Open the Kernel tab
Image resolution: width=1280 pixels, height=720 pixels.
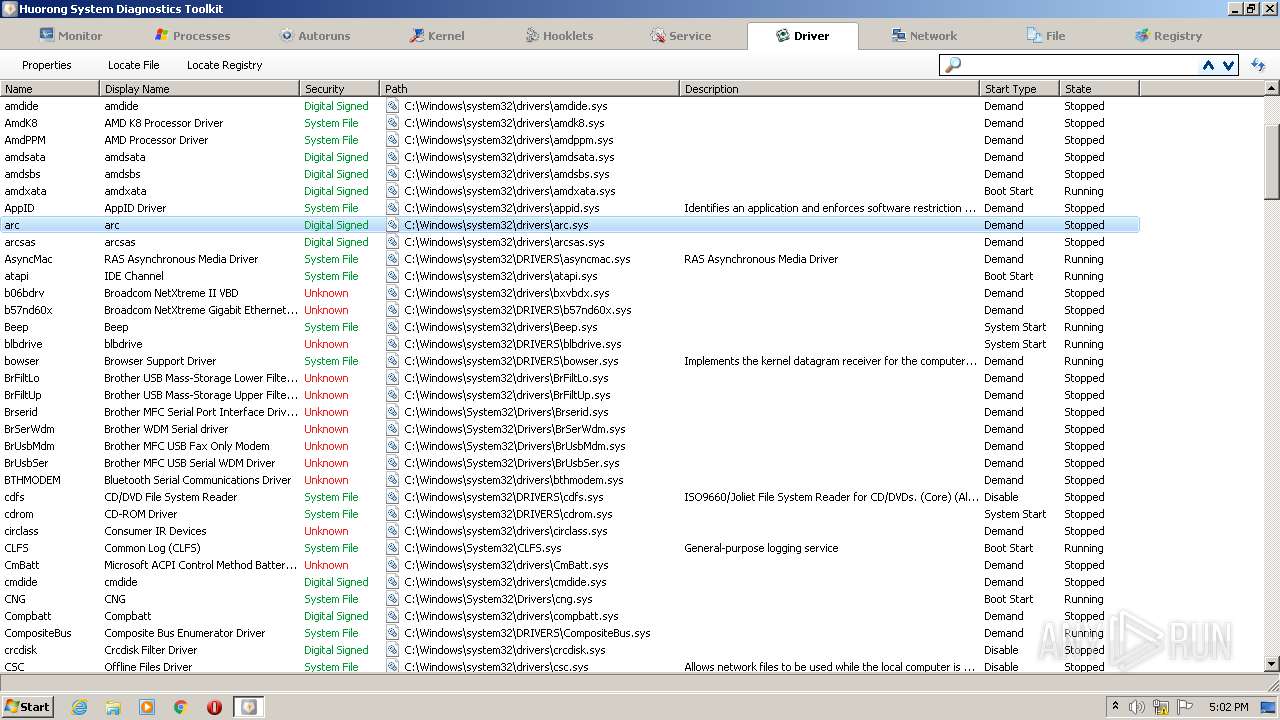tap(437, 35)
